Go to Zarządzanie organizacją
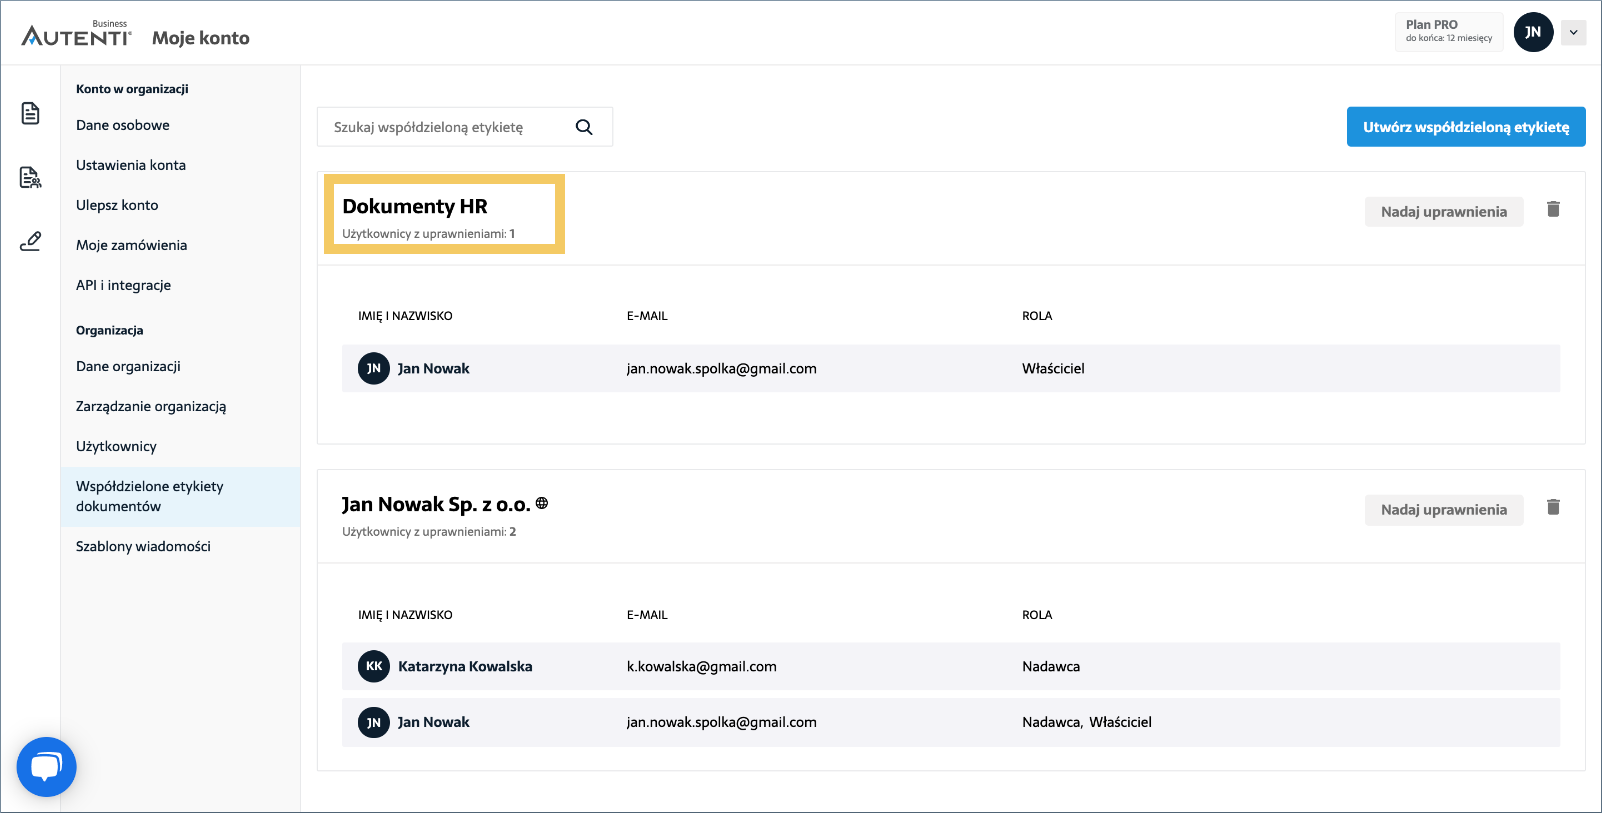The image size is (1602, 813). click(151, 406)
